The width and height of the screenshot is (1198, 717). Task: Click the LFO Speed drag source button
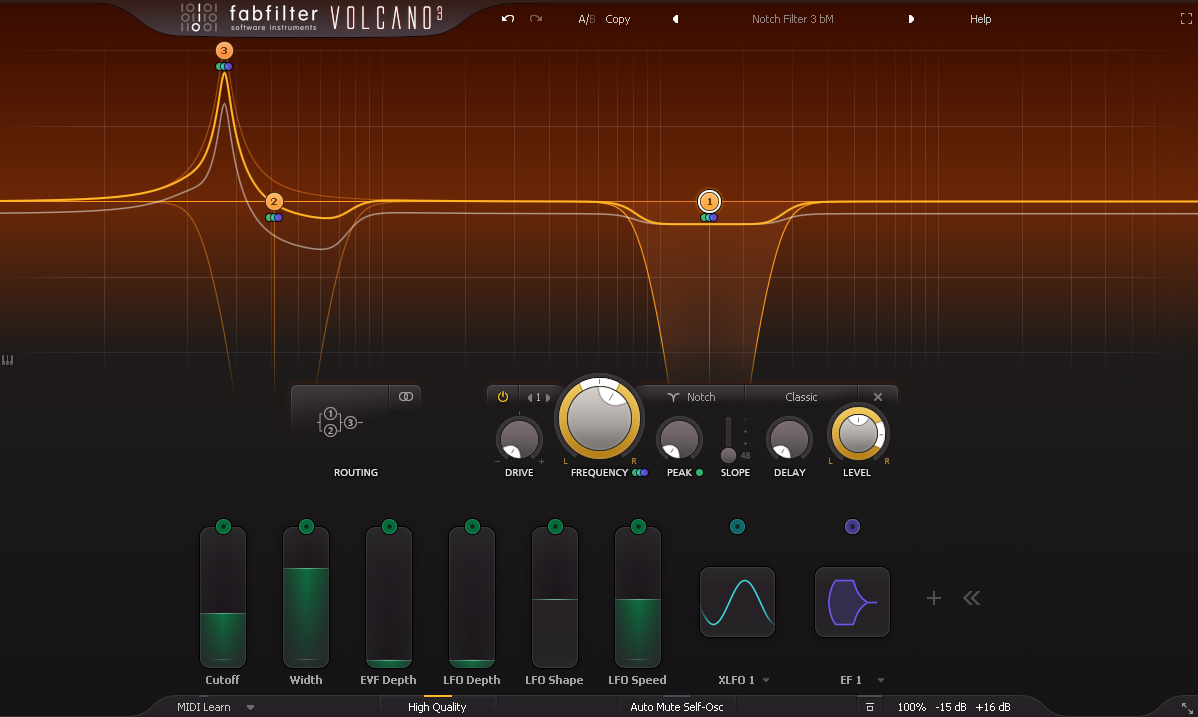point(638,526)
